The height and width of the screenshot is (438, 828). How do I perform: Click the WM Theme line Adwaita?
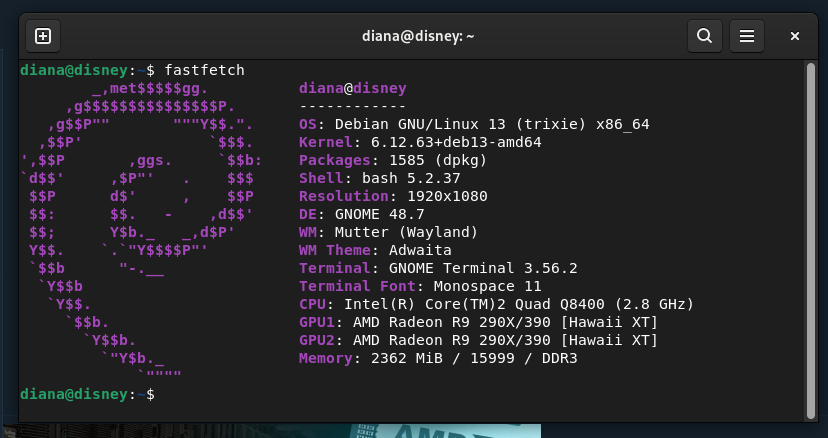coord(375,250)
